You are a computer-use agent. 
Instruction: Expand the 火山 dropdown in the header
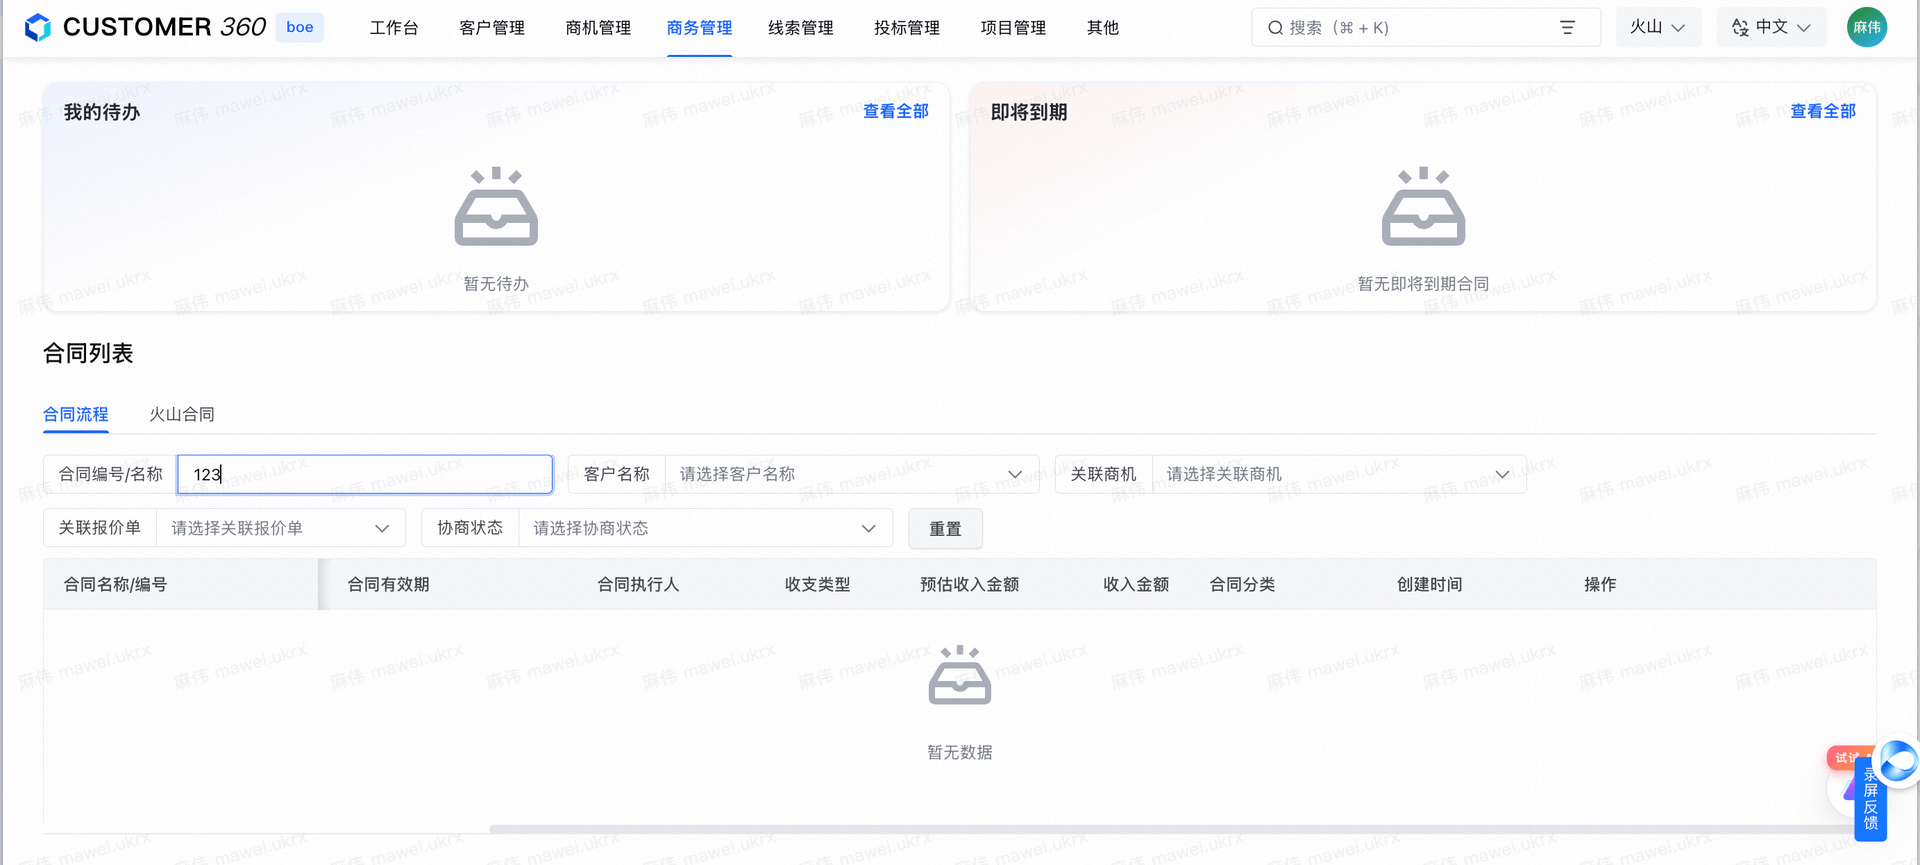(1658, 27)
